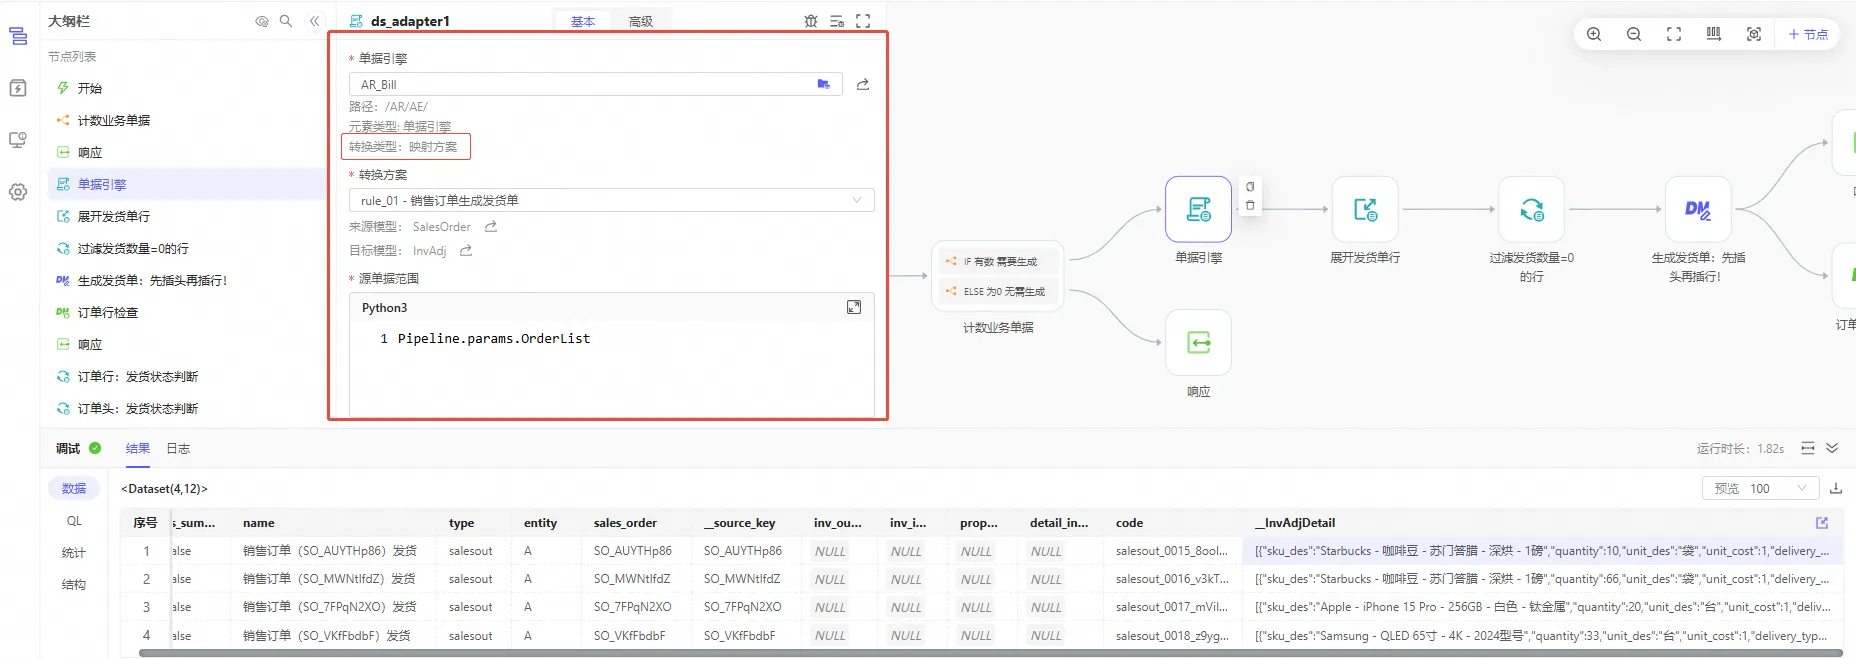Expand the properties panel to fullscreen
This screenshot has height=659, width=1856.
863,21
